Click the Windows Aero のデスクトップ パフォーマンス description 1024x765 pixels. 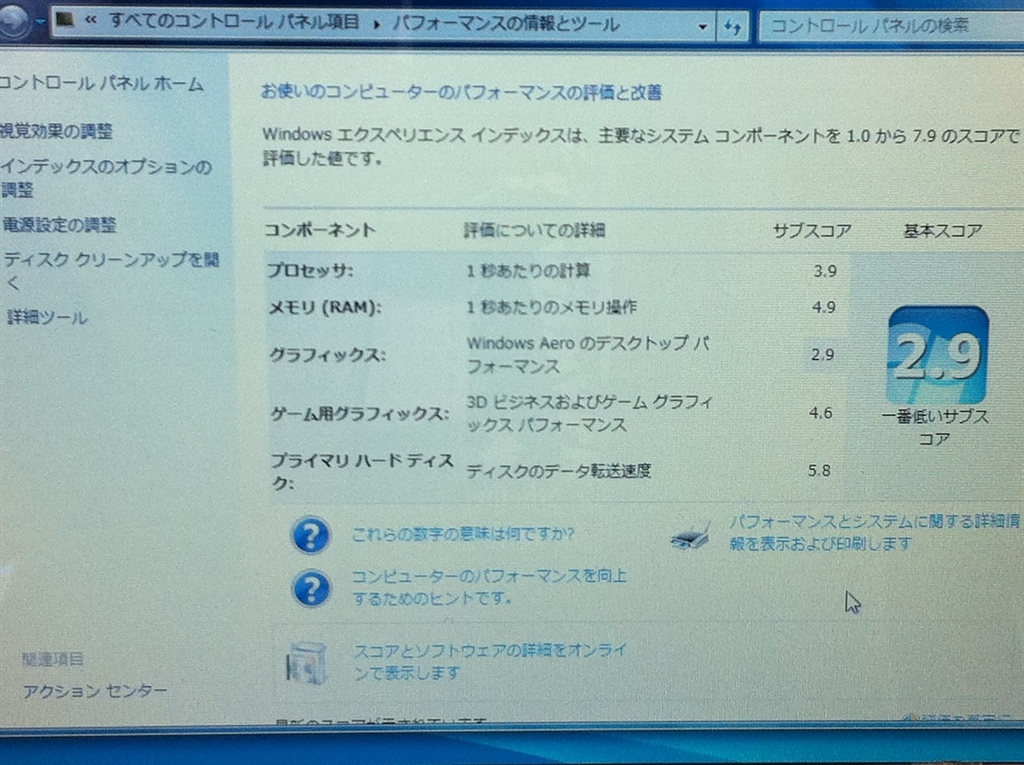[588, 355]
